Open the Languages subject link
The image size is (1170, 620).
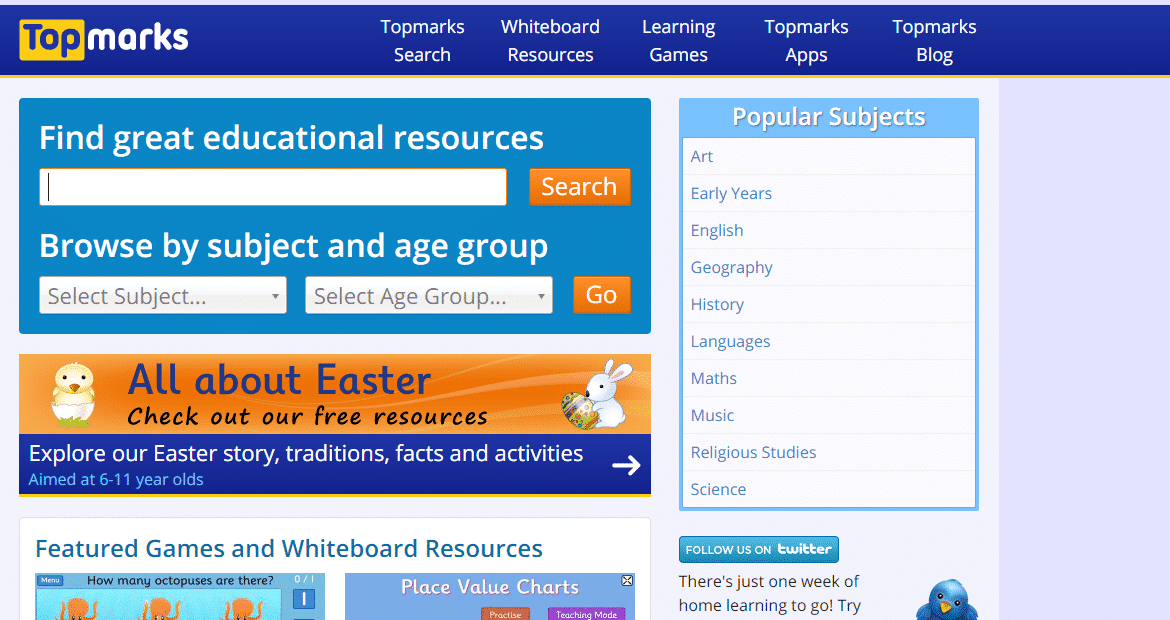tap(829, 342)
